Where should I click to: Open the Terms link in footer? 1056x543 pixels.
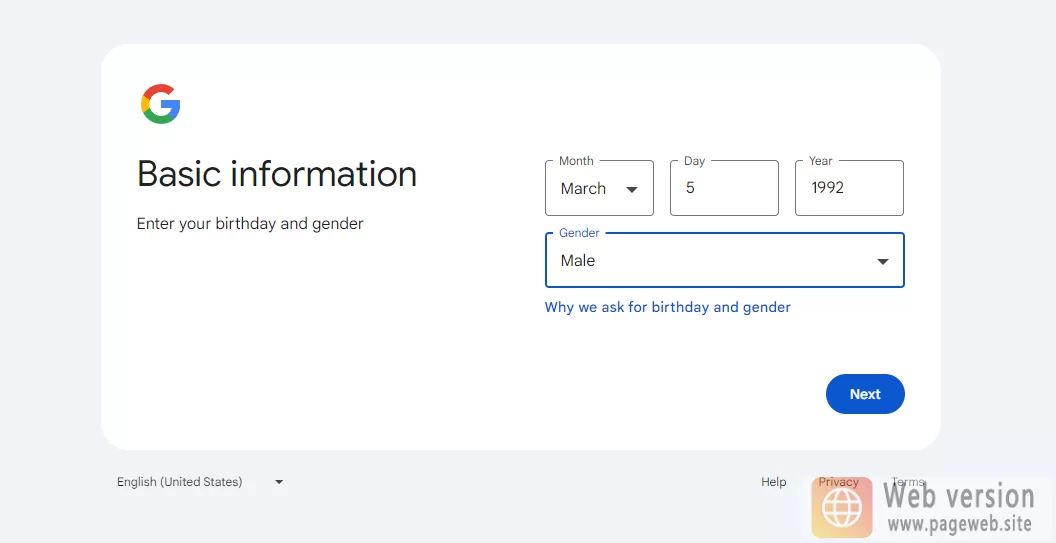click(907, 482)
